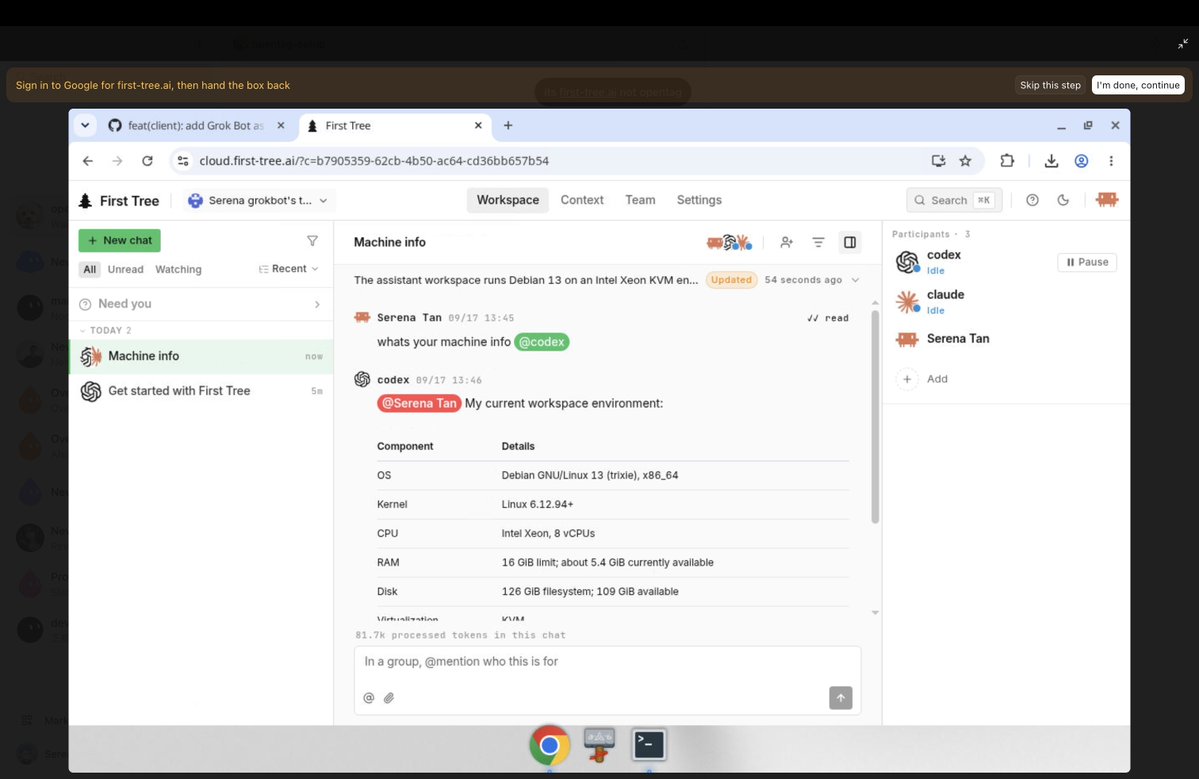
Task: Switch to the feat(client) GitHub browser tab
Action: (x=195, y=125)
